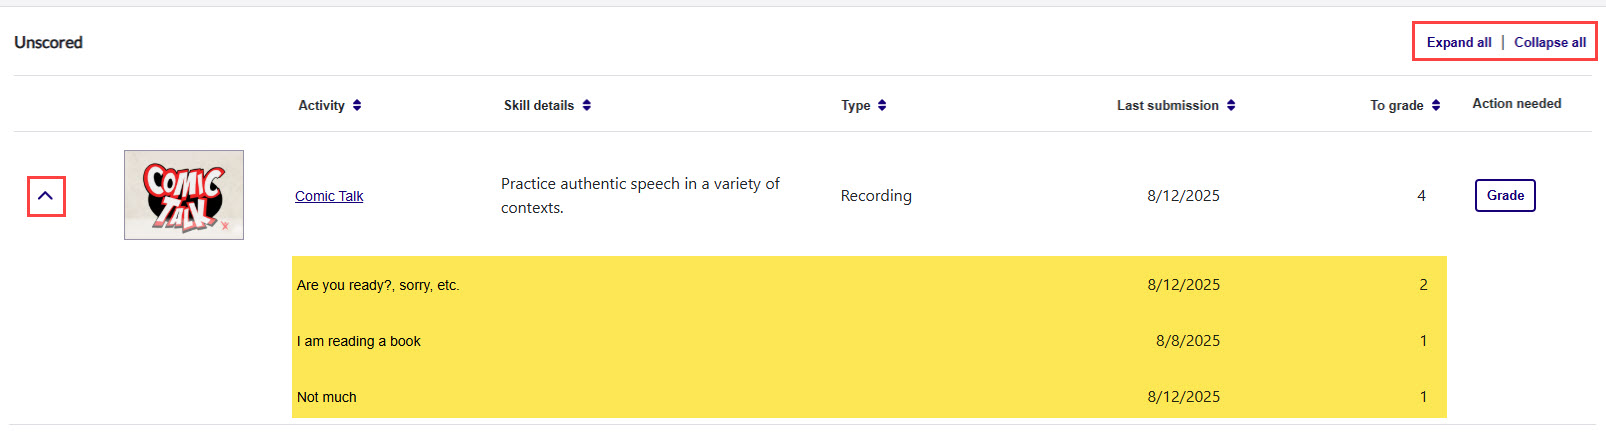Collapse all unscored activities
1606x432 pixels.
pyautogui.click(x=1549, y=43)
